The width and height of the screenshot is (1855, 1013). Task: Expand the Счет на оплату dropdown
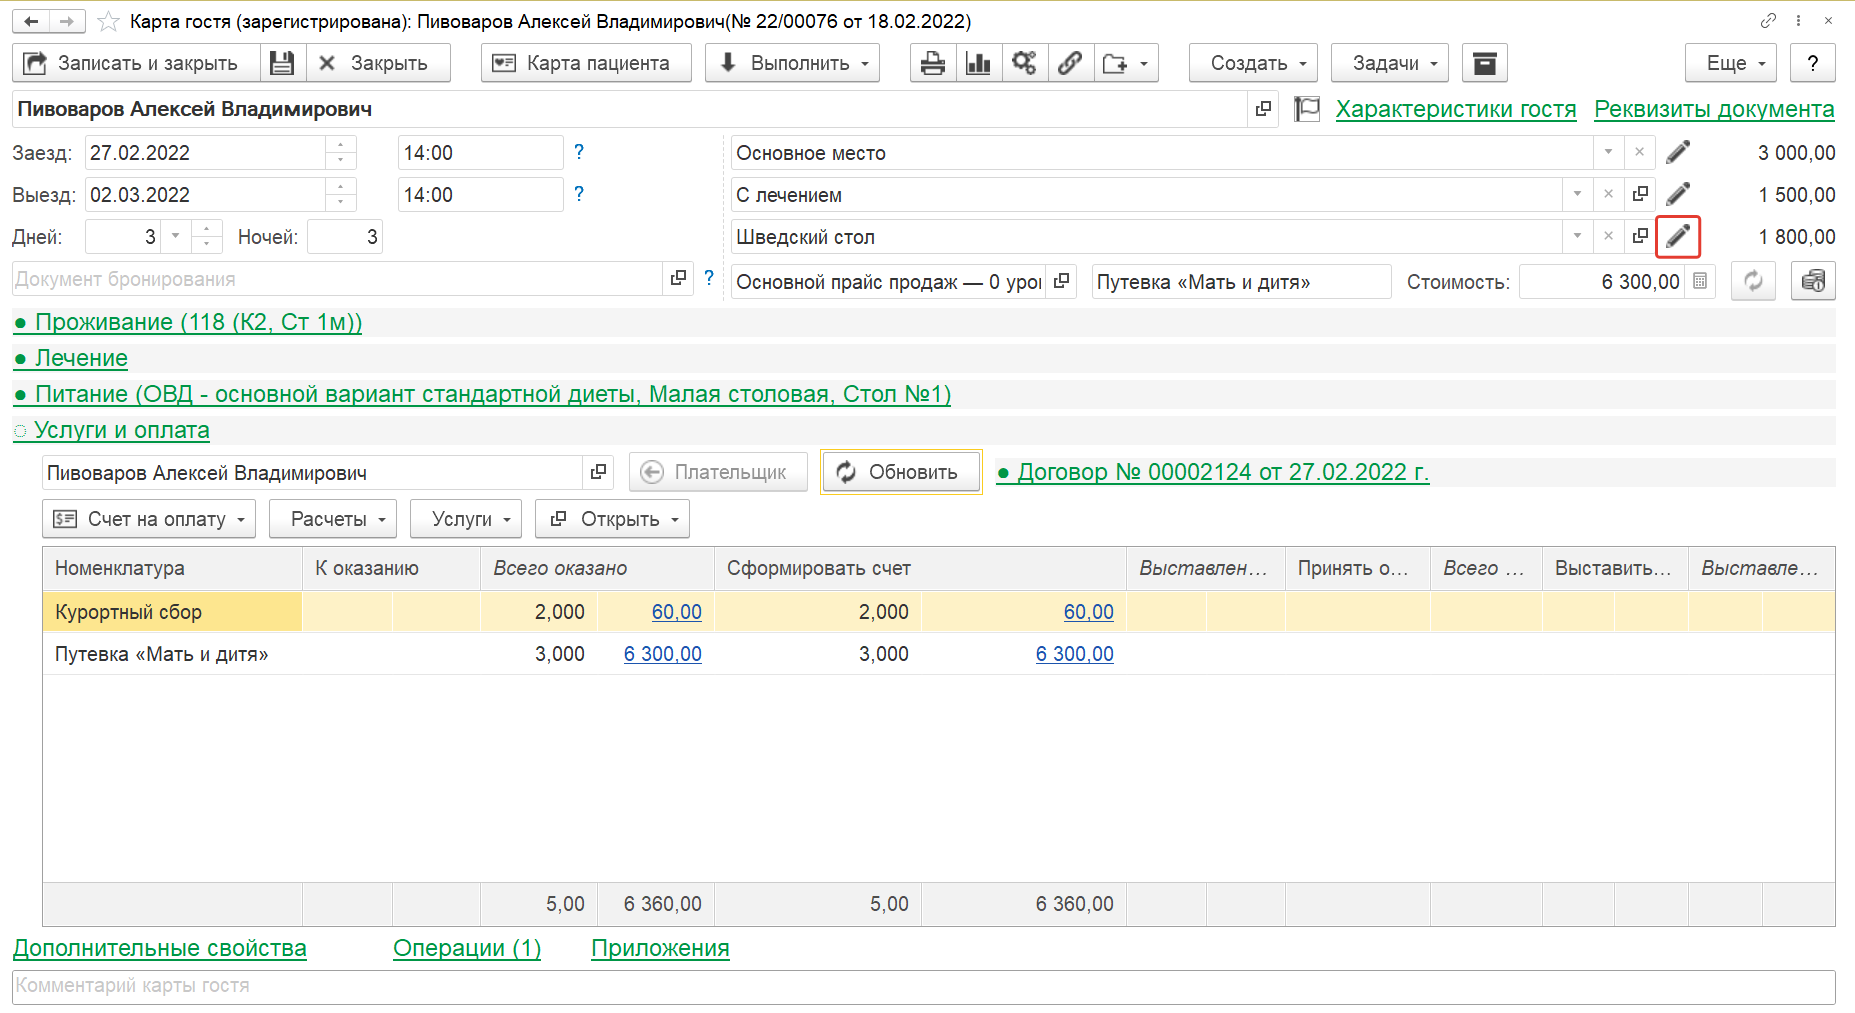(x=149, y=519)
